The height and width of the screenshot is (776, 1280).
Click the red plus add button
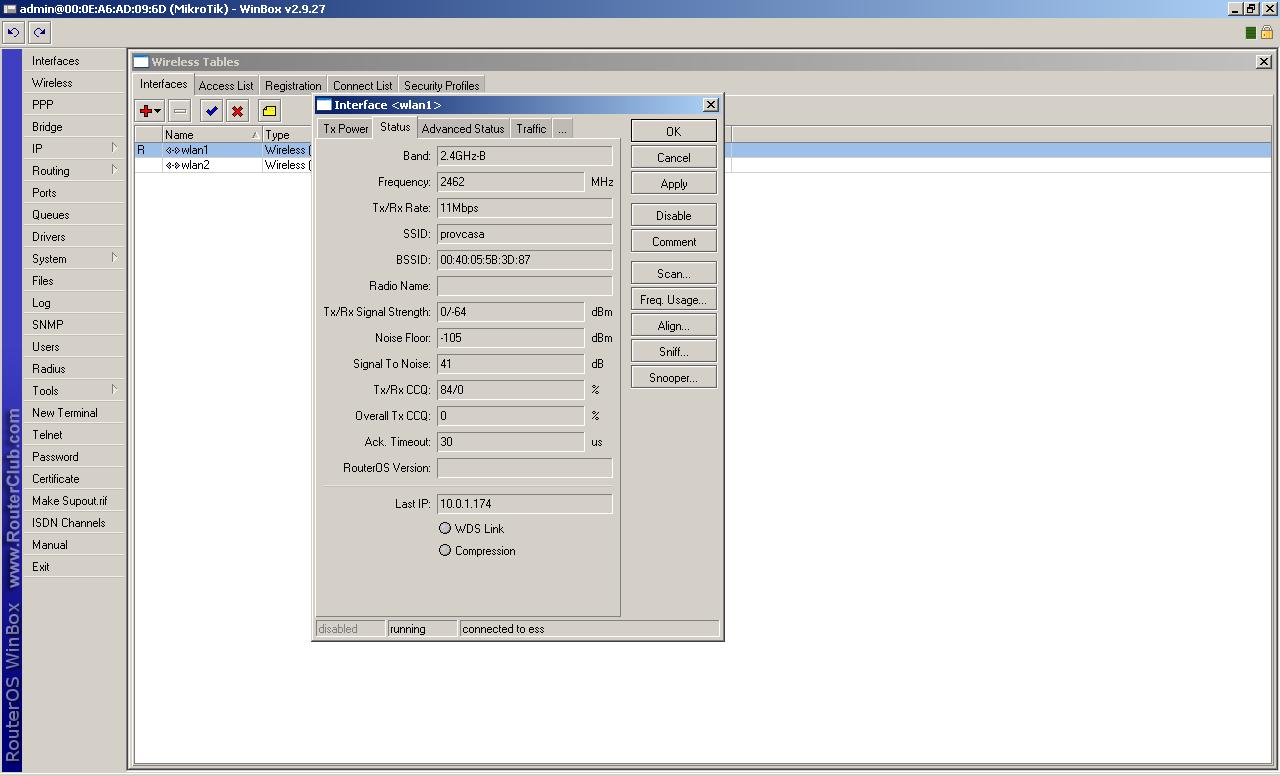(150, 111)
